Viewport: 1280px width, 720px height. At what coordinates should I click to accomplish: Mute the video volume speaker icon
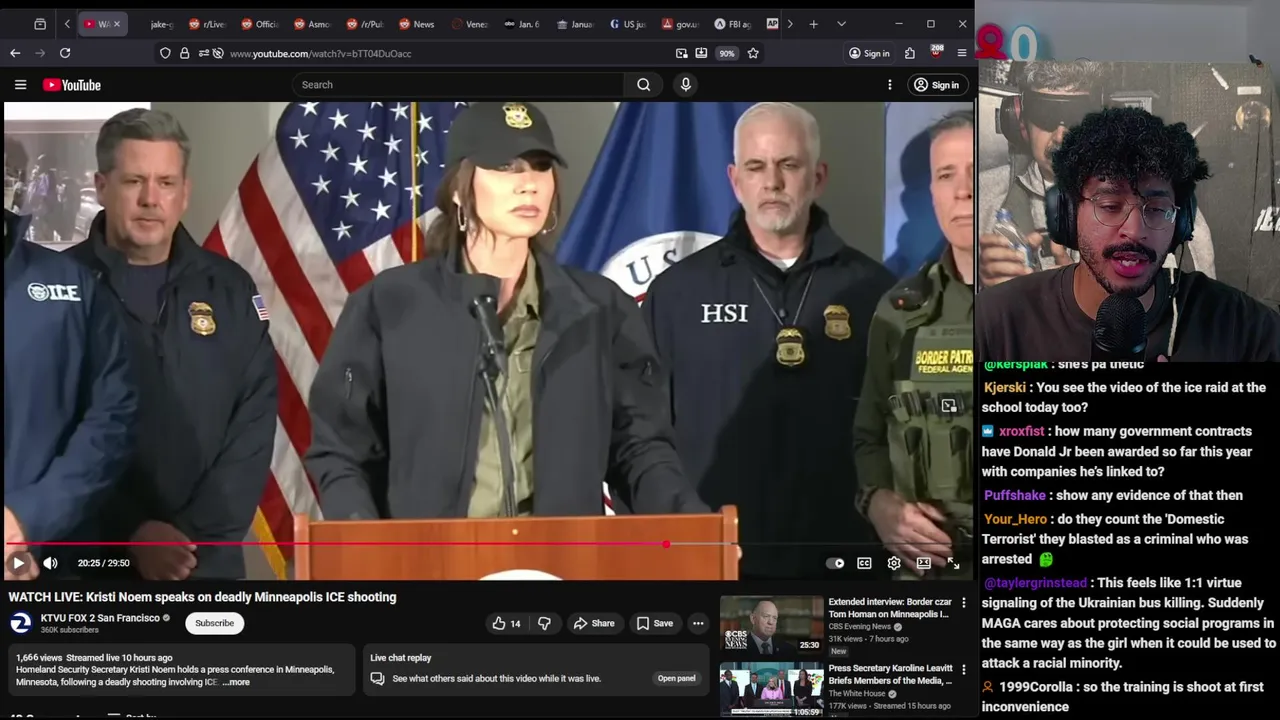(50, 563)
